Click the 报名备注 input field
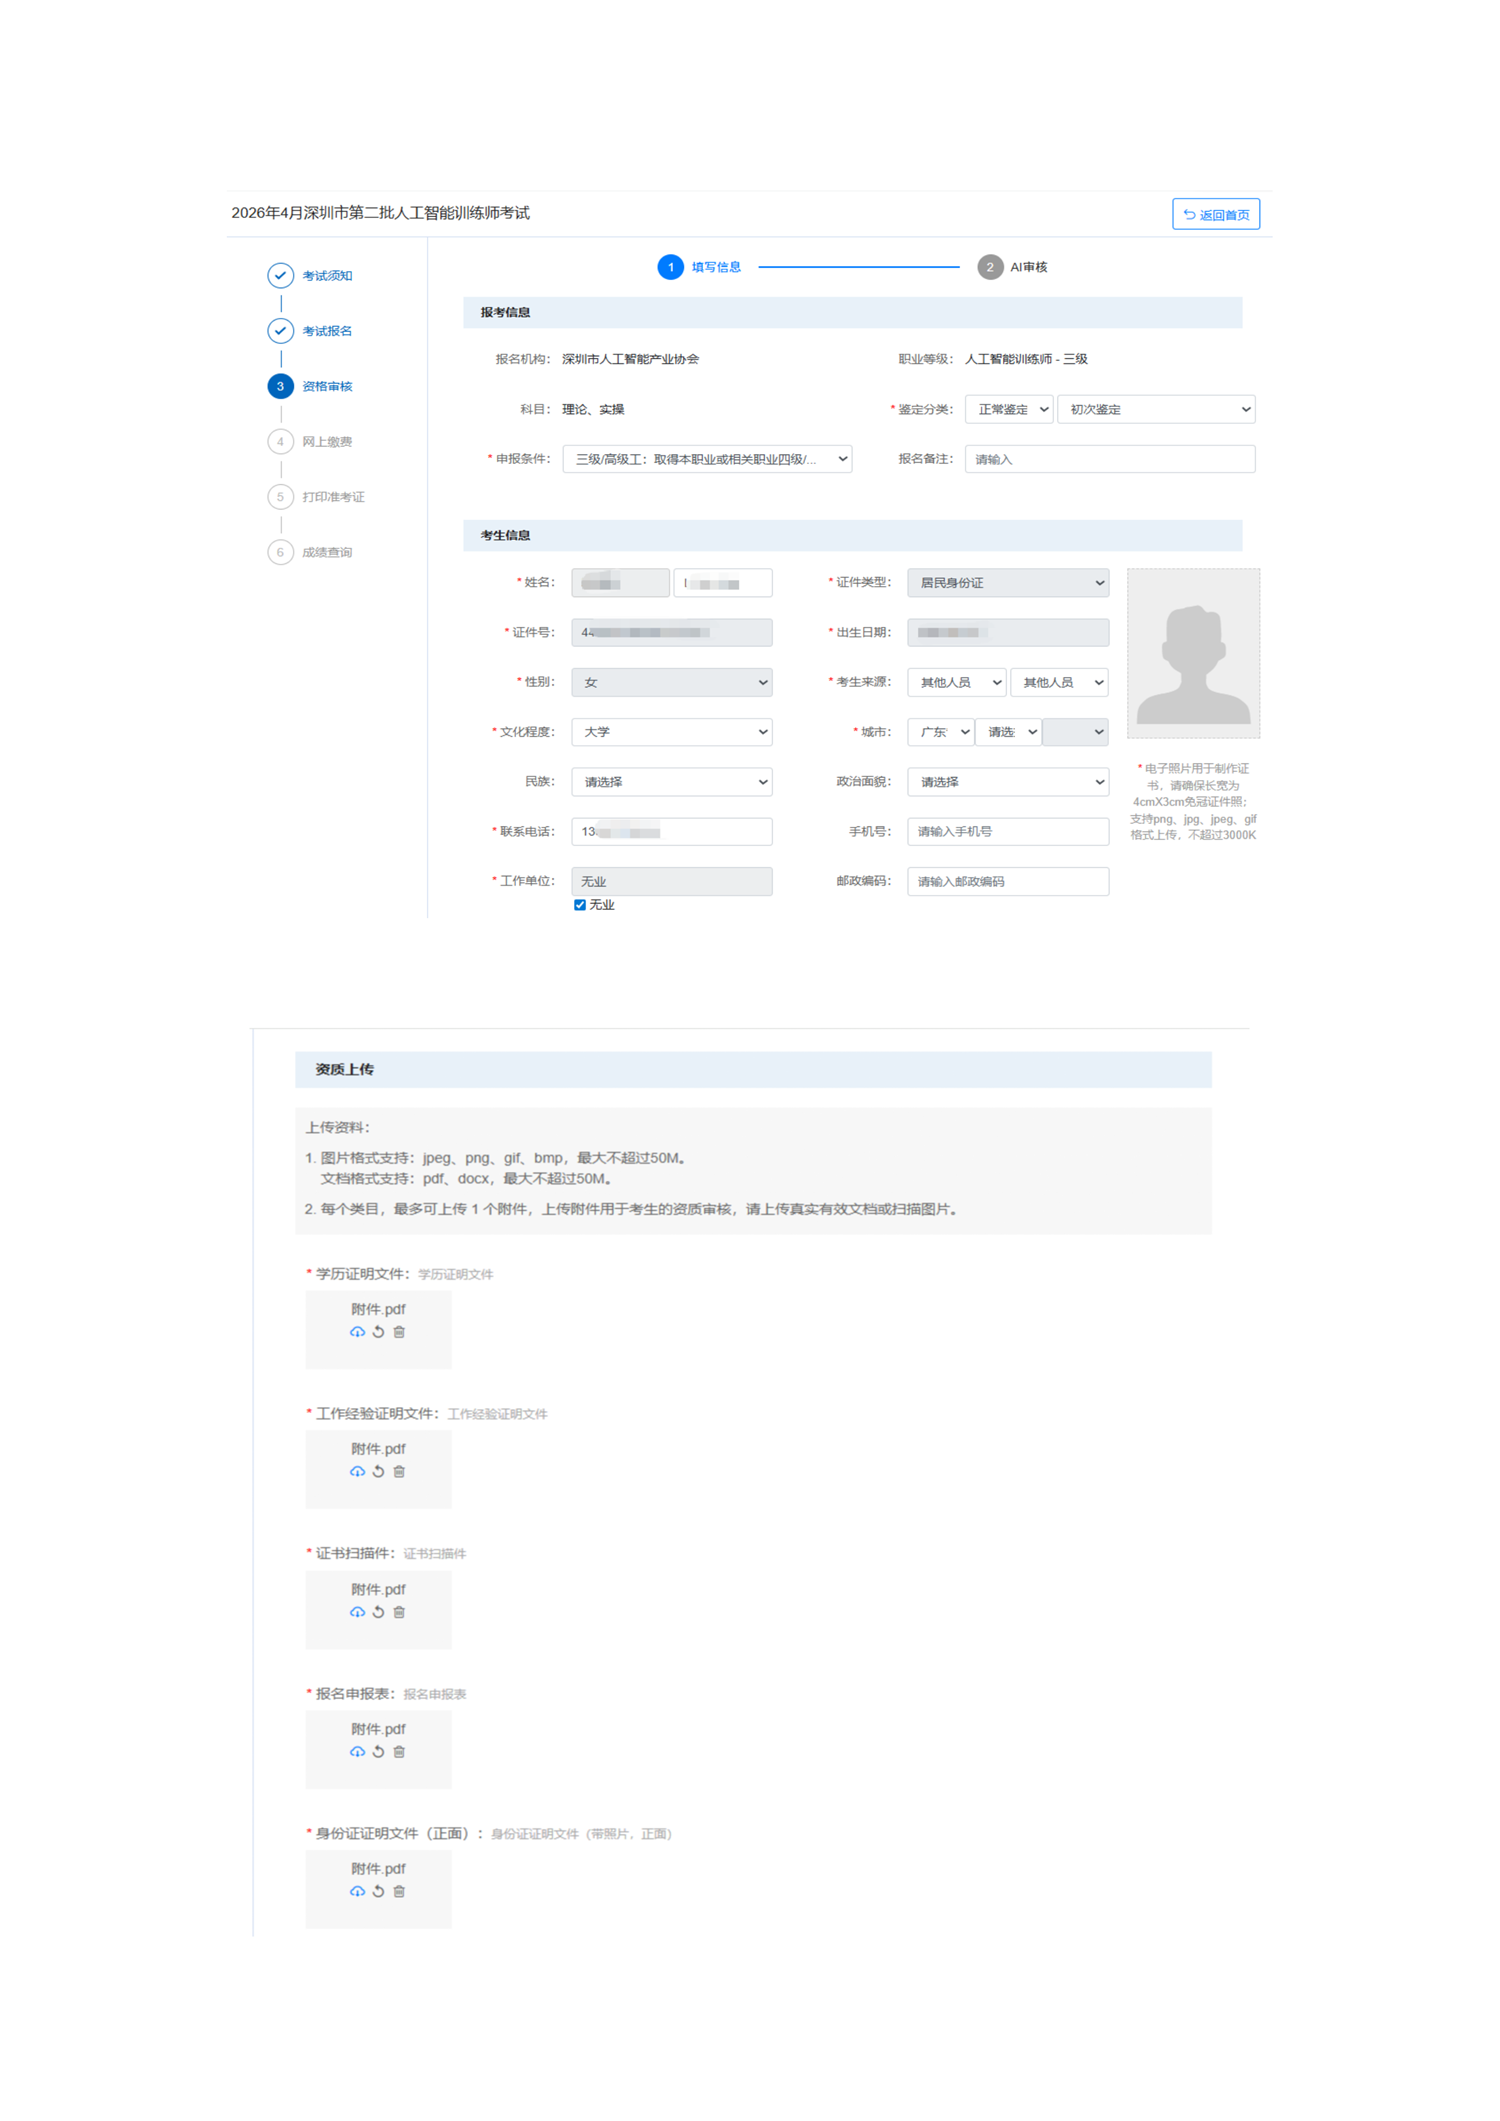This screenshot has height=2121, width=1500. pos(1109,459)
